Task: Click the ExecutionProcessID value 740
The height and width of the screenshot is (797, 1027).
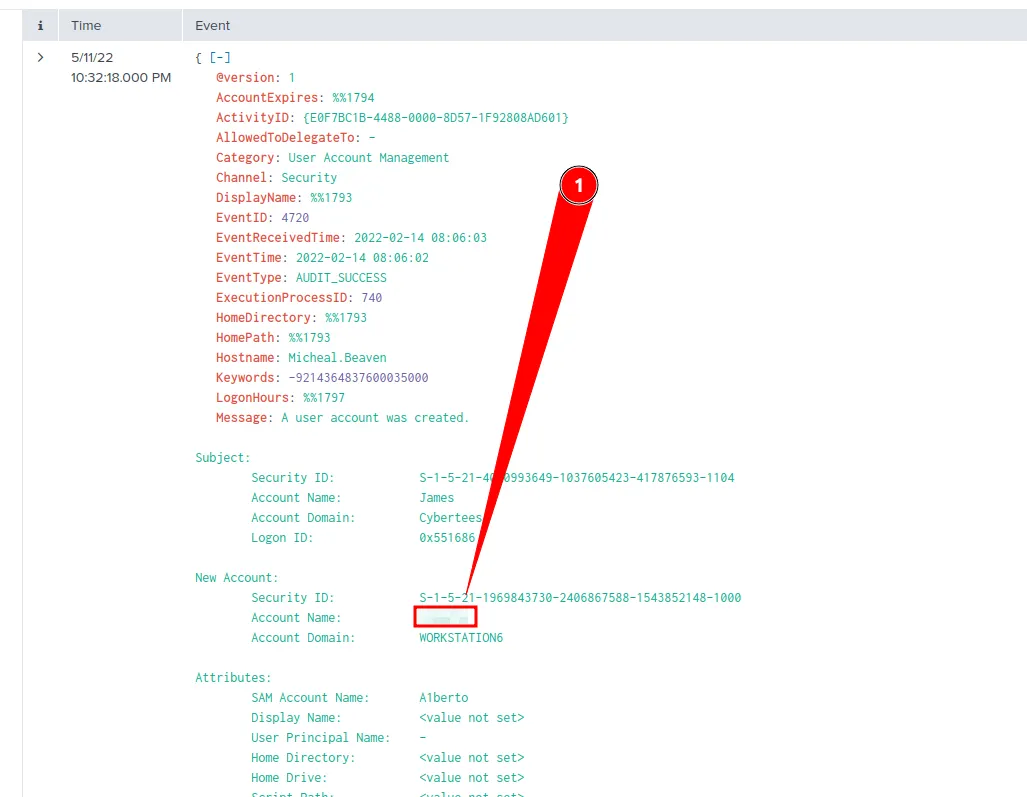Action: point(371,297)
